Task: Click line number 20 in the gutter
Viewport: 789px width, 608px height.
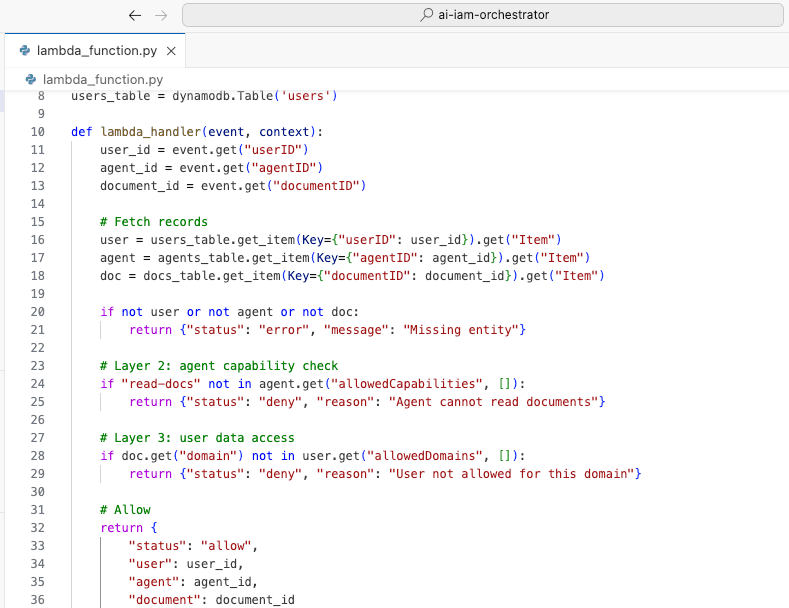Action: point(38,312)
